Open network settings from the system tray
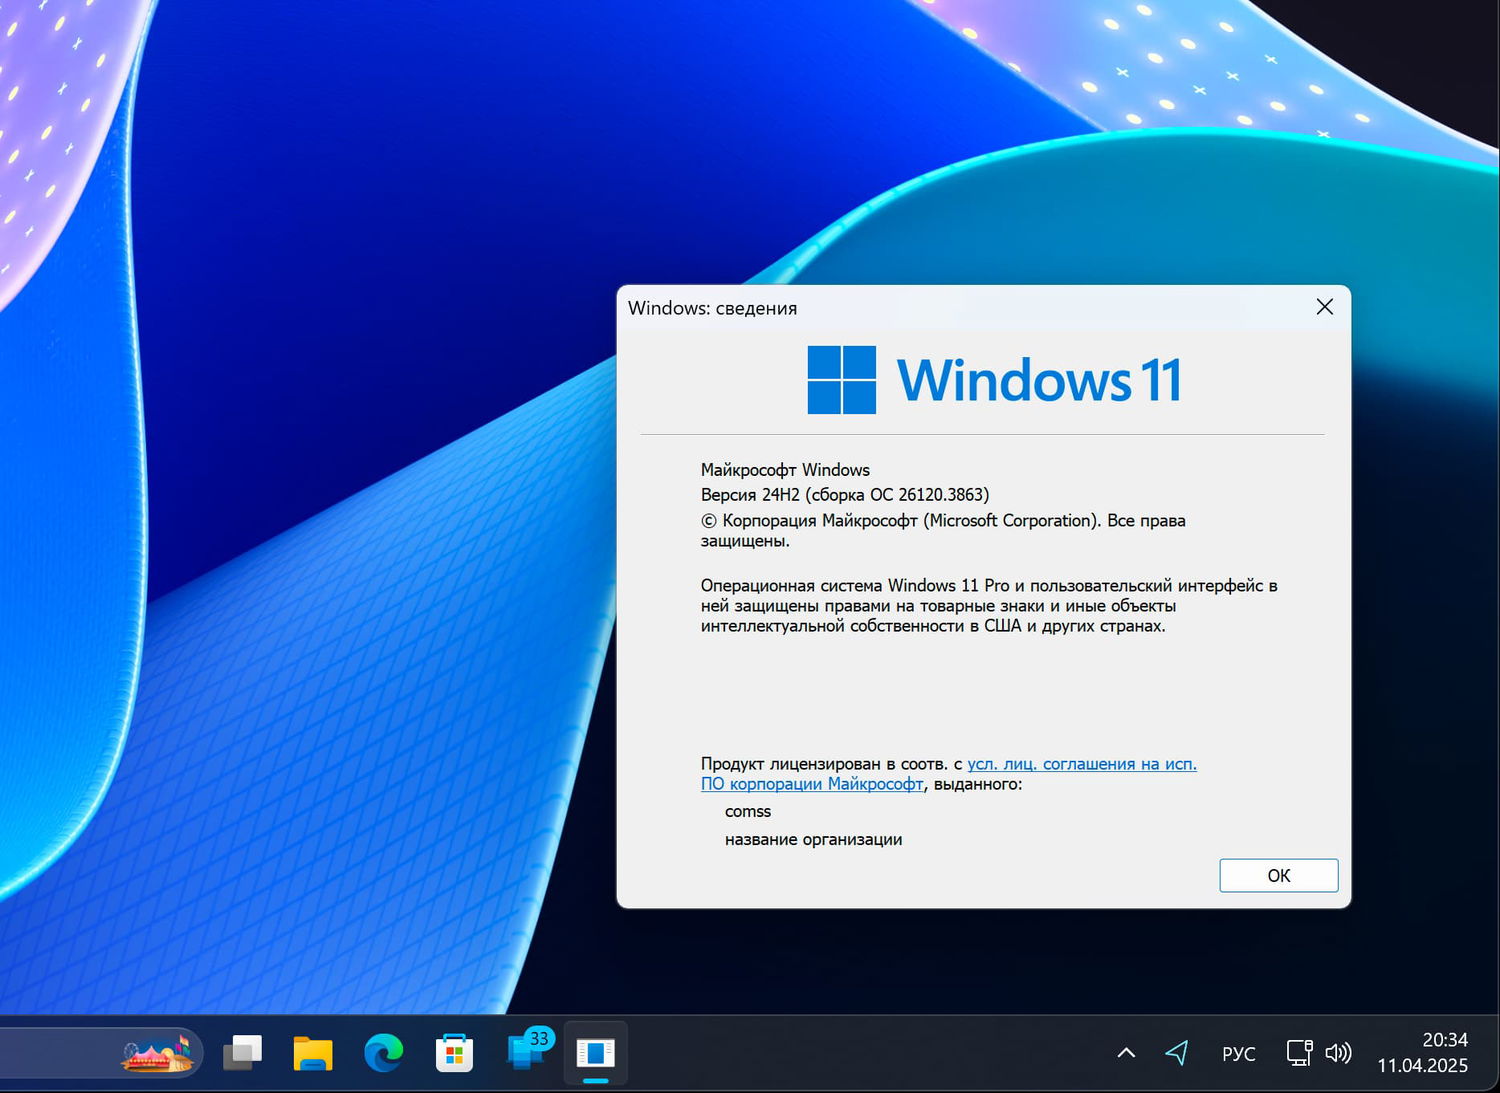 point(1297,1053)
